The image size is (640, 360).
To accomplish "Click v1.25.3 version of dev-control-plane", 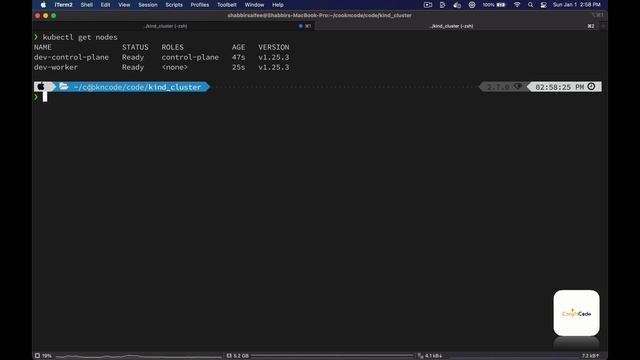I will point(273,57).
